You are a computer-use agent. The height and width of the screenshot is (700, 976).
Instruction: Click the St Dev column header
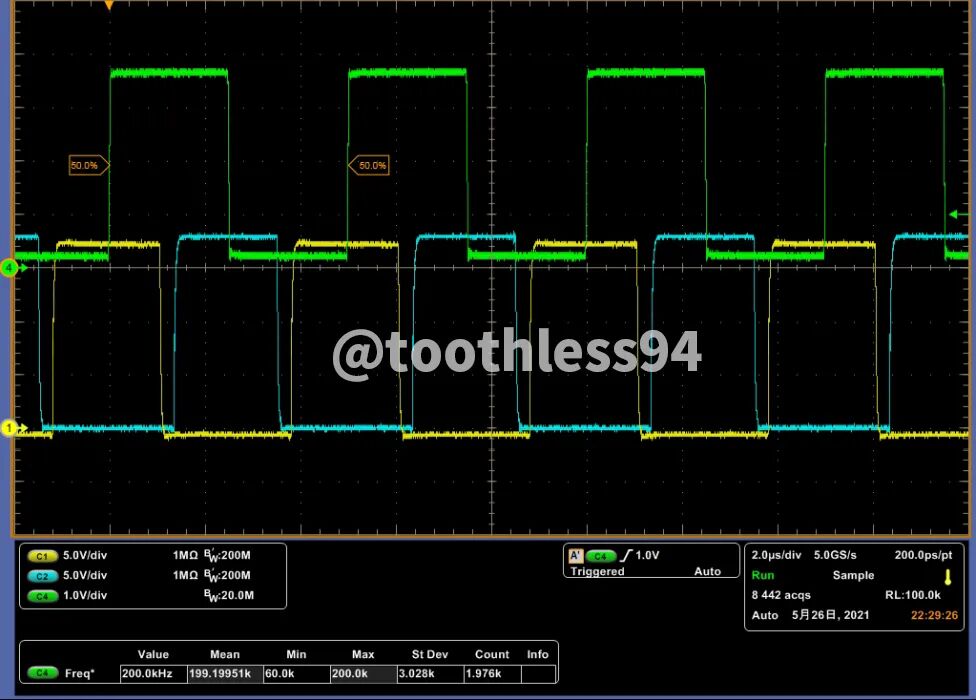tap(429, 654)
